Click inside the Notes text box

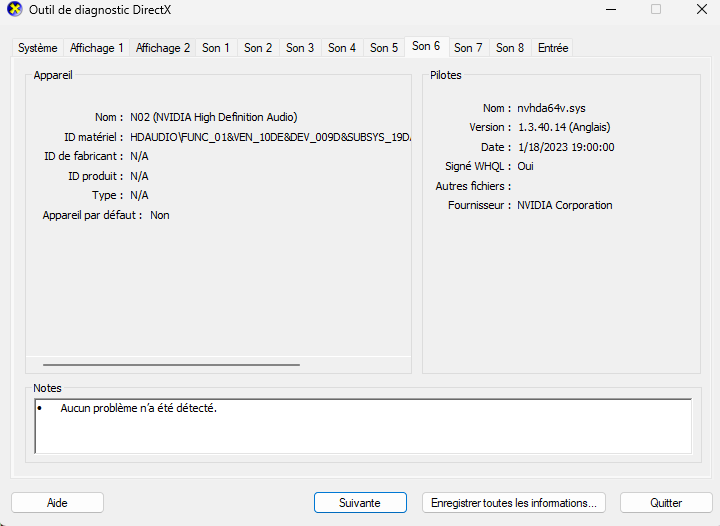coord(363,426)
